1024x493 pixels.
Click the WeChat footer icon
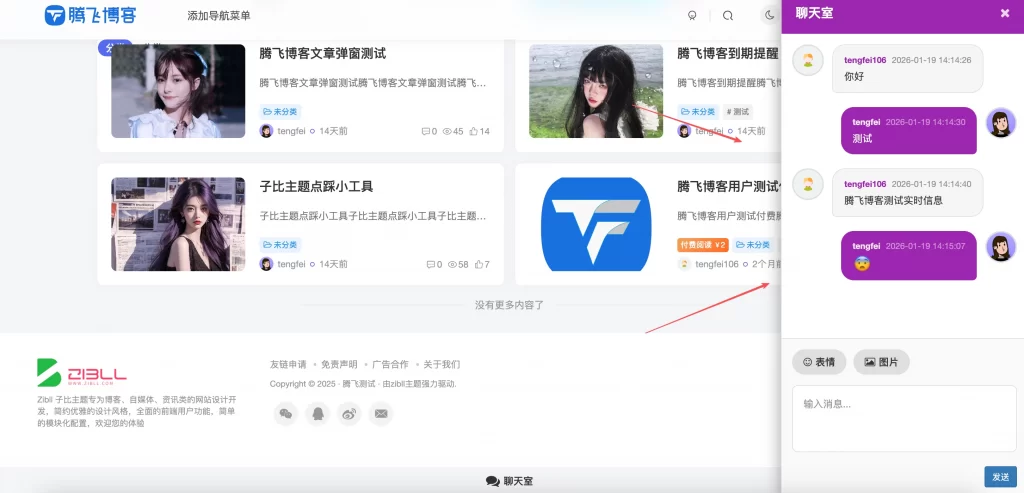pos(285,413)
